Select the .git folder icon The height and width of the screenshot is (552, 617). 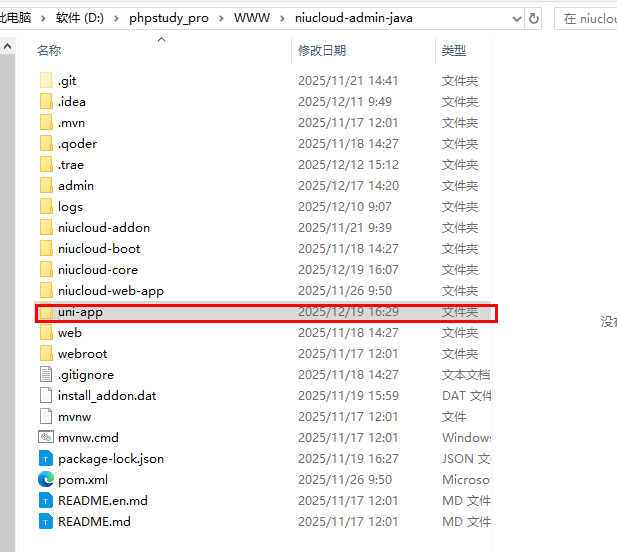pyautogui.click(x=45, y=81)
